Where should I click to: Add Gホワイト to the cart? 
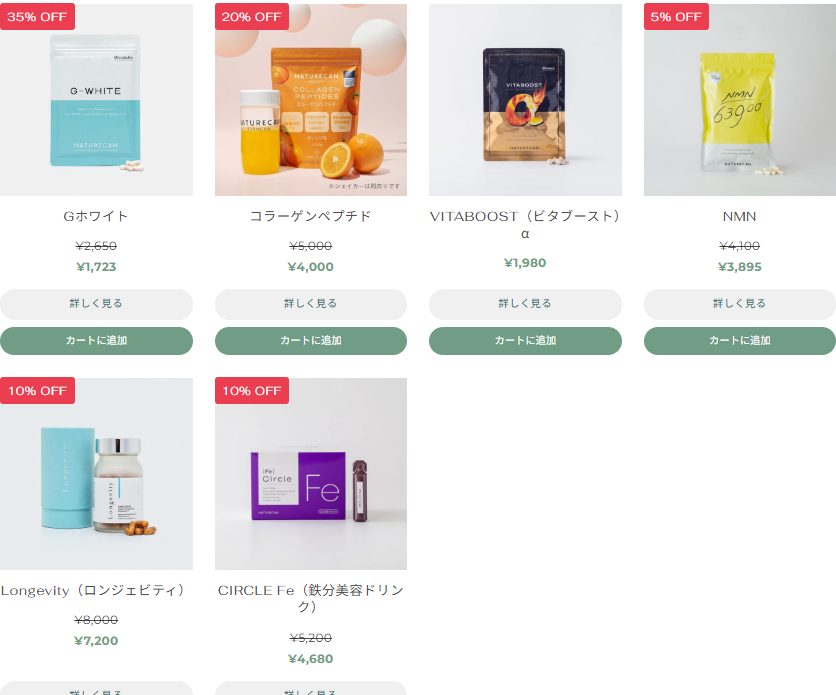97,341
